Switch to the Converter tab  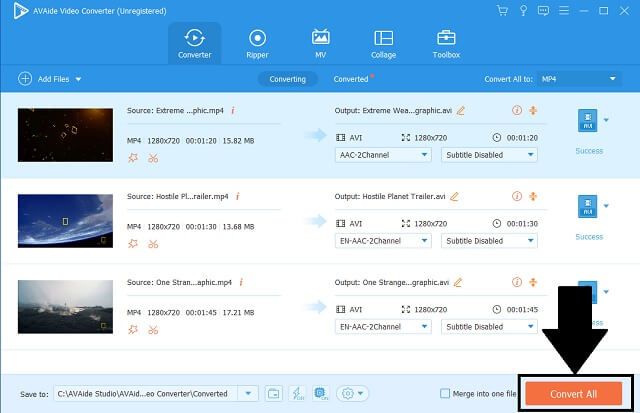(195, 44)
